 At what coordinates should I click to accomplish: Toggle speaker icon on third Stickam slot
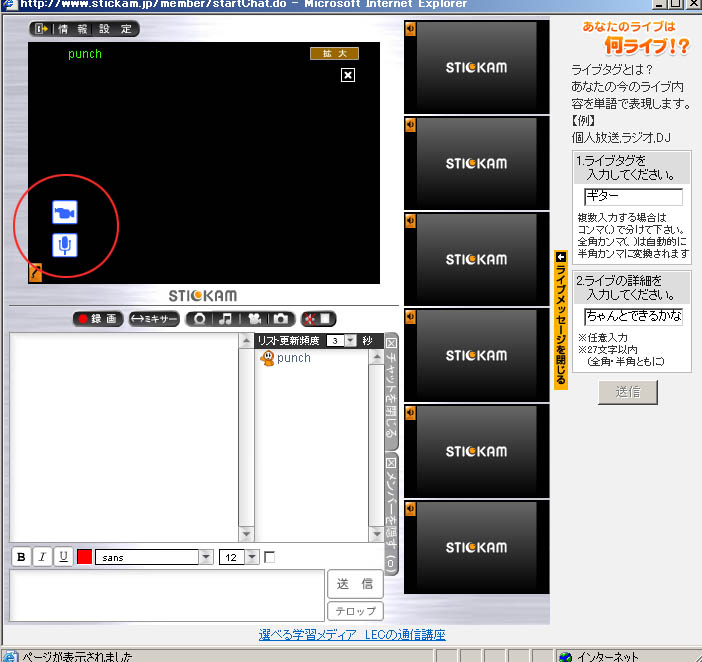[x=410, y=221]
